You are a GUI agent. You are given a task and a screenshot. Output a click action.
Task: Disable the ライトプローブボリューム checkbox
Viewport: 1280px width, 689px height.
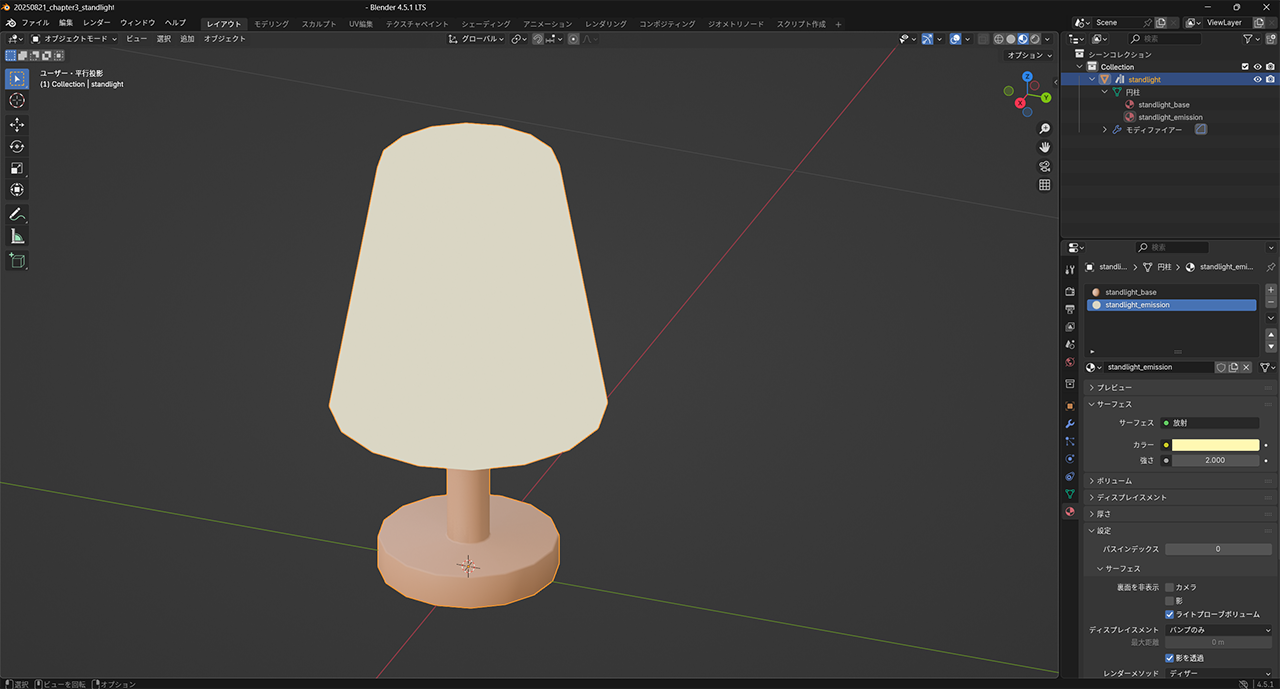pos(1170,614)
